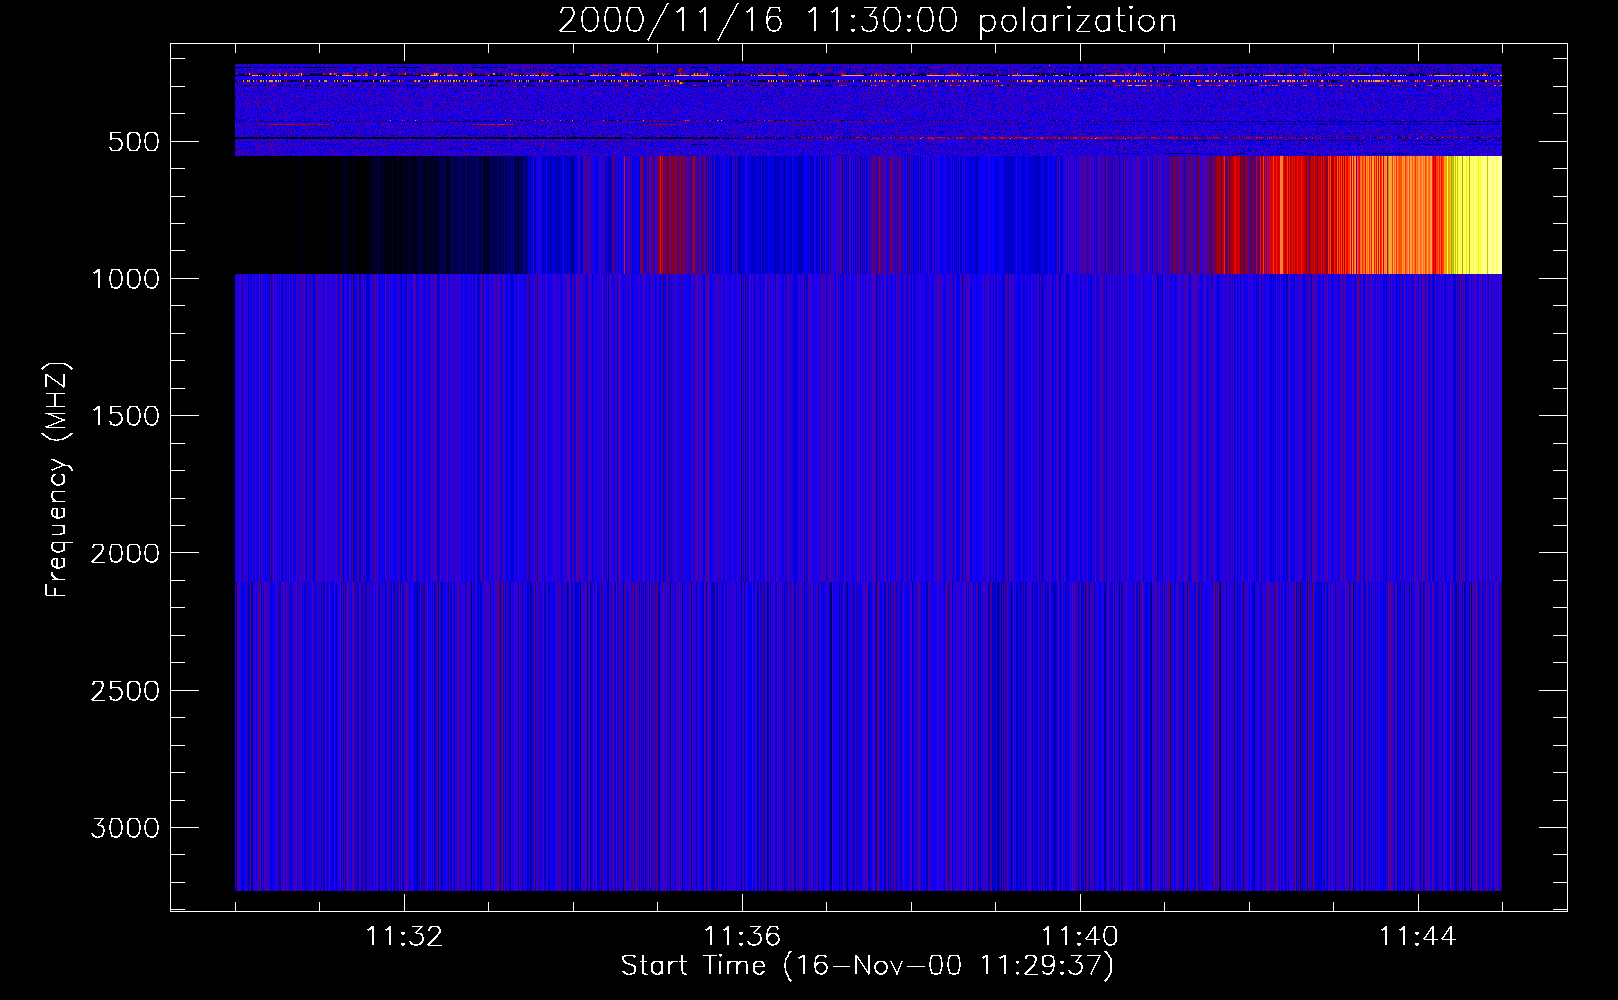Viewport: 1618px width, 1000px height.
Task: Click the 11:44 time tick label
Action: [x=1418, y=937]
